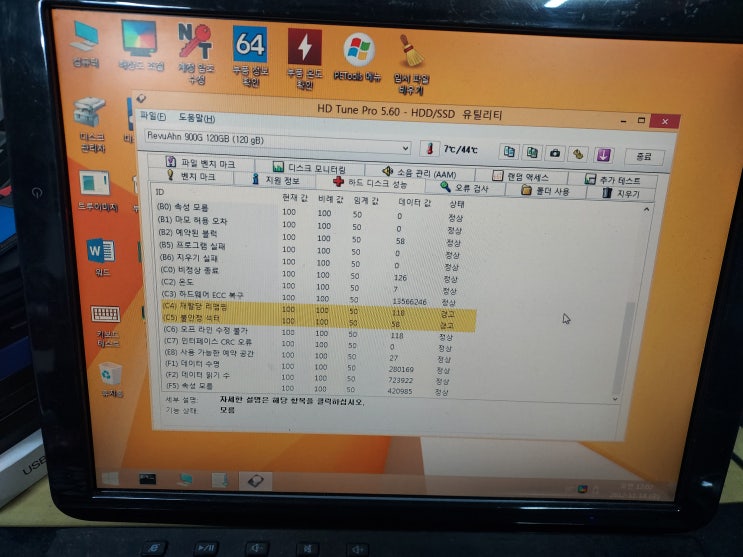Click the camera save screenshot icon
Viewport: 743px width, 557px height.
click(x=555, y=153)
